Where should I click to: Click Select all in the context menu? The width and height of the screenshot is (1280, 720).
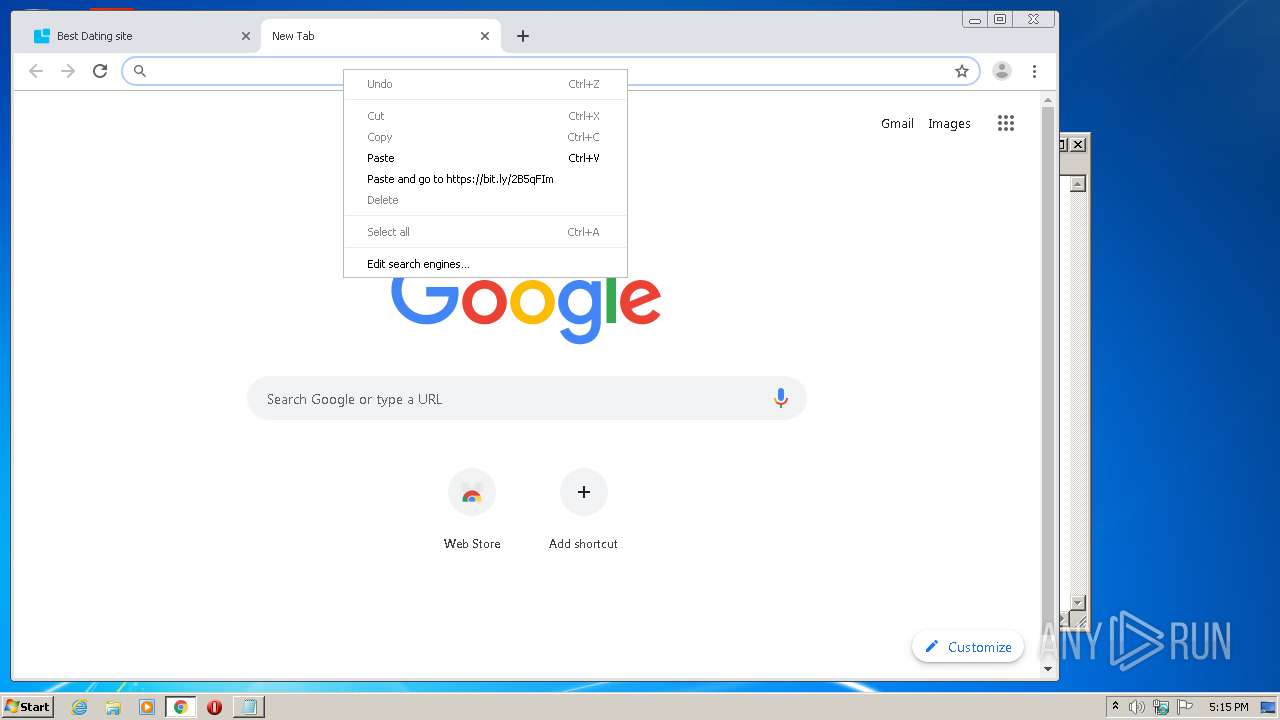(x=485, y=232)
